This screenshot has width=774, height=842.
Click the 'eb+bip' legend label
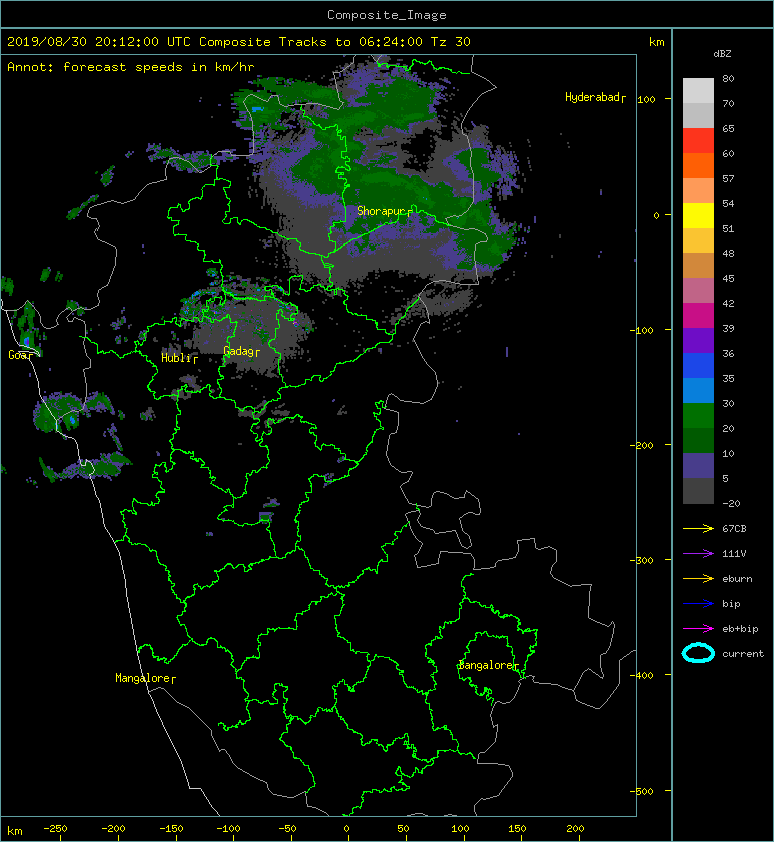(741, 629)
